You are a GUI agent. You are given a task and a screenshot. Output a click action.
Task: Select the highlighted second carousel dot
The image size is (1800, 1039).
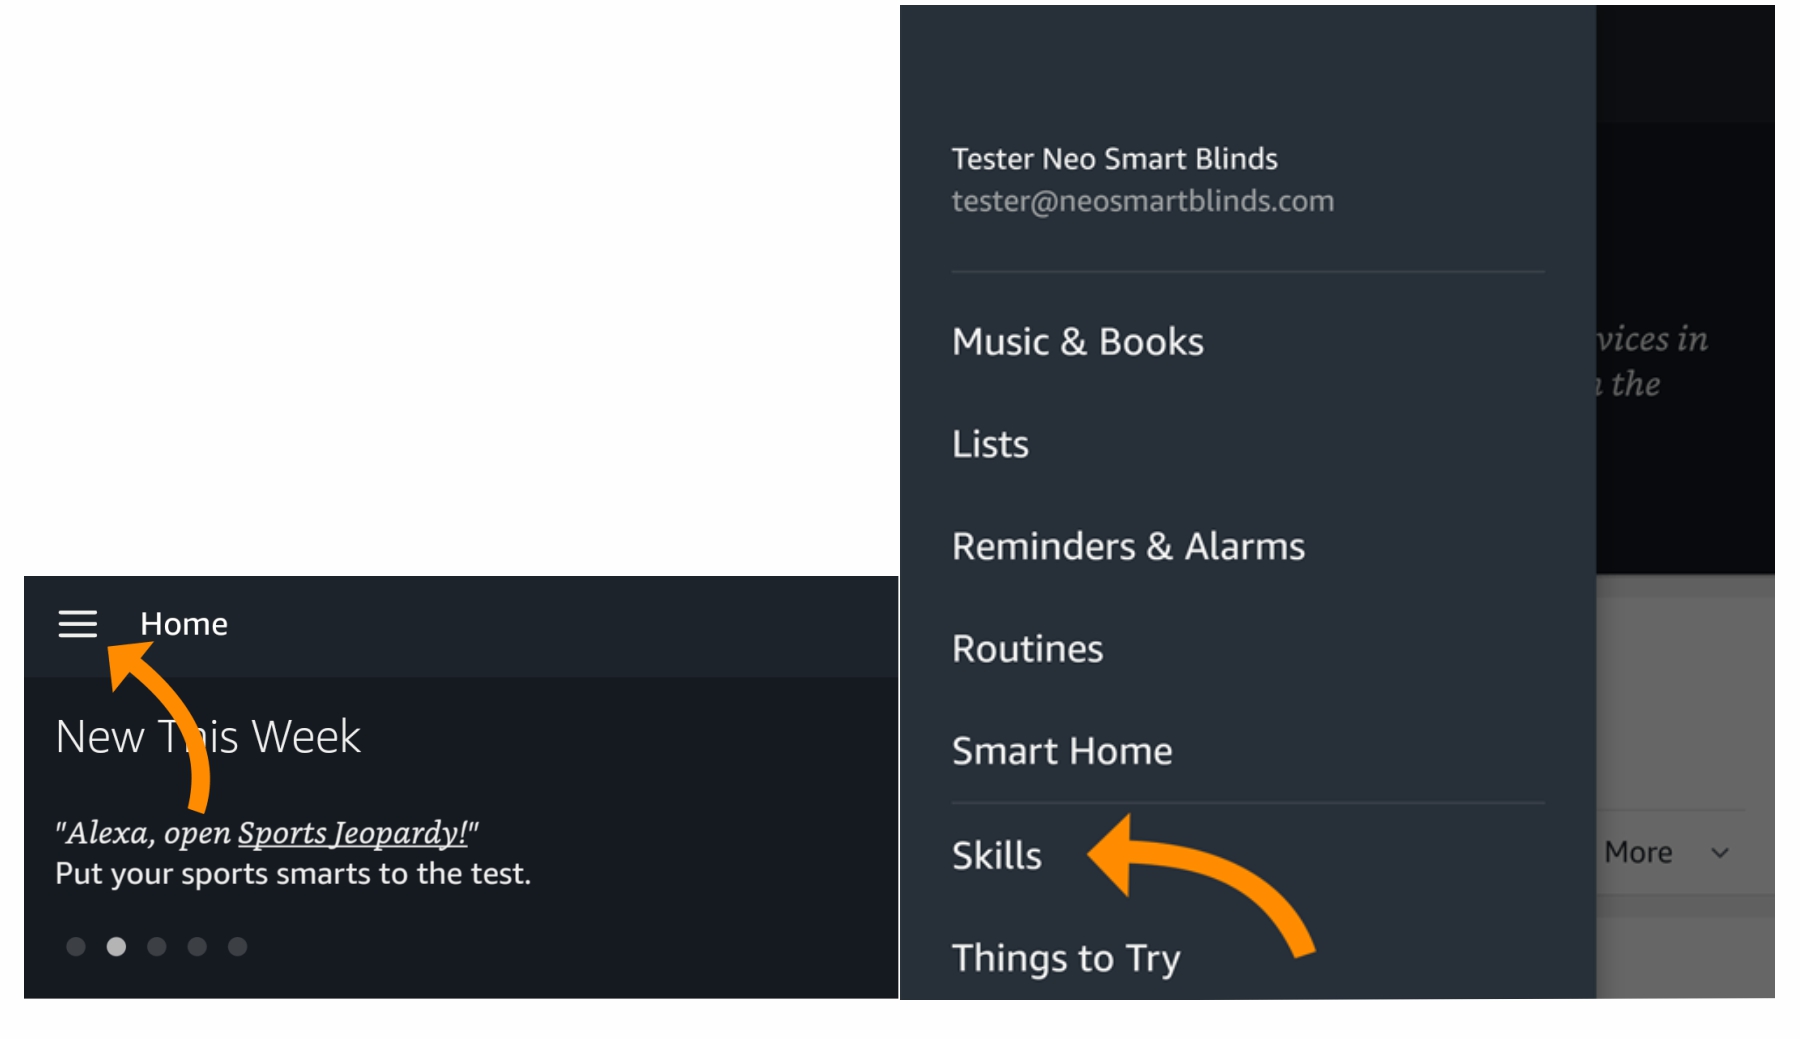point(116,946)
